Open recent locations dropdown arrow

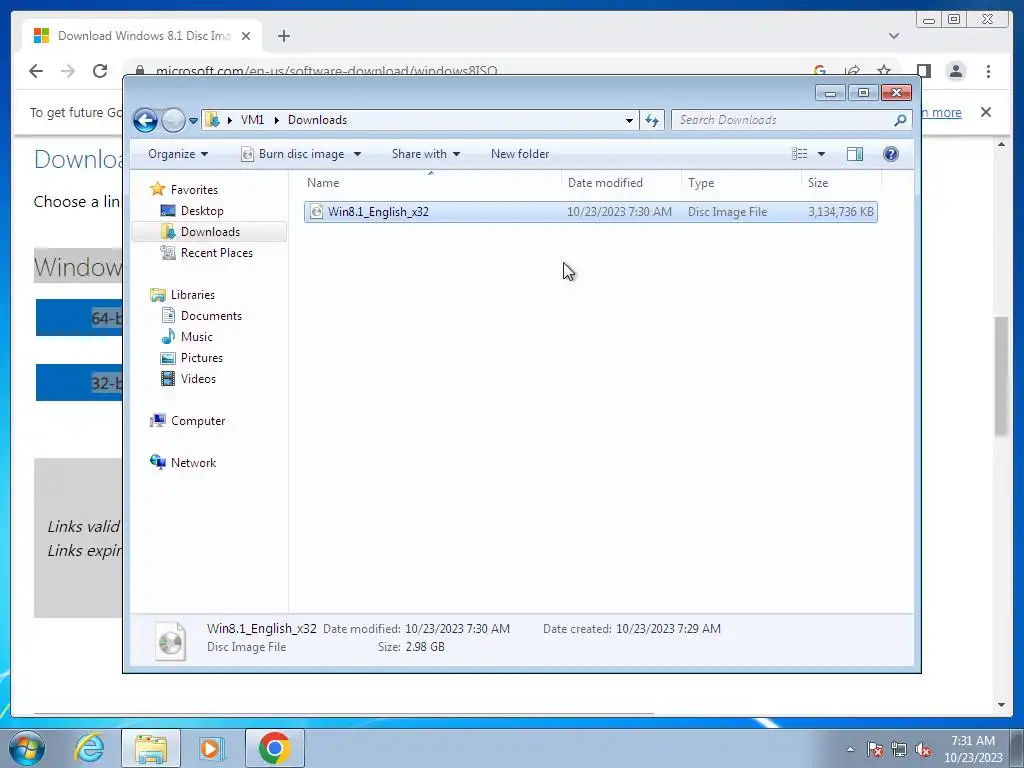[193, 121]
